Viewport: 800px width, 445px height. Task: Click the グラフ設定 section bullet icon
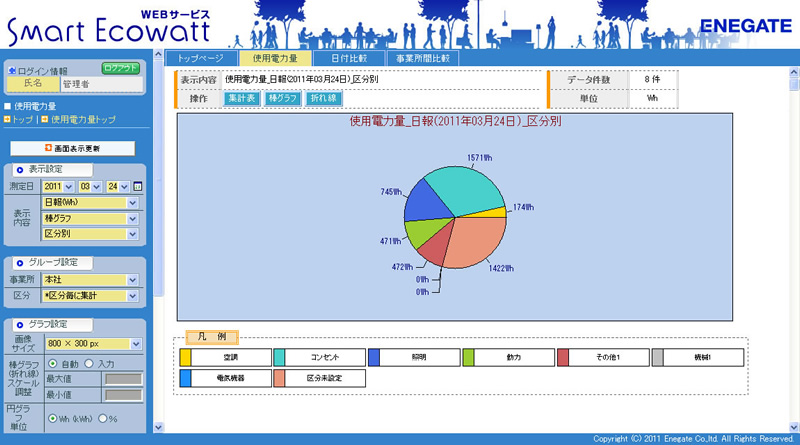coord(19,325)
